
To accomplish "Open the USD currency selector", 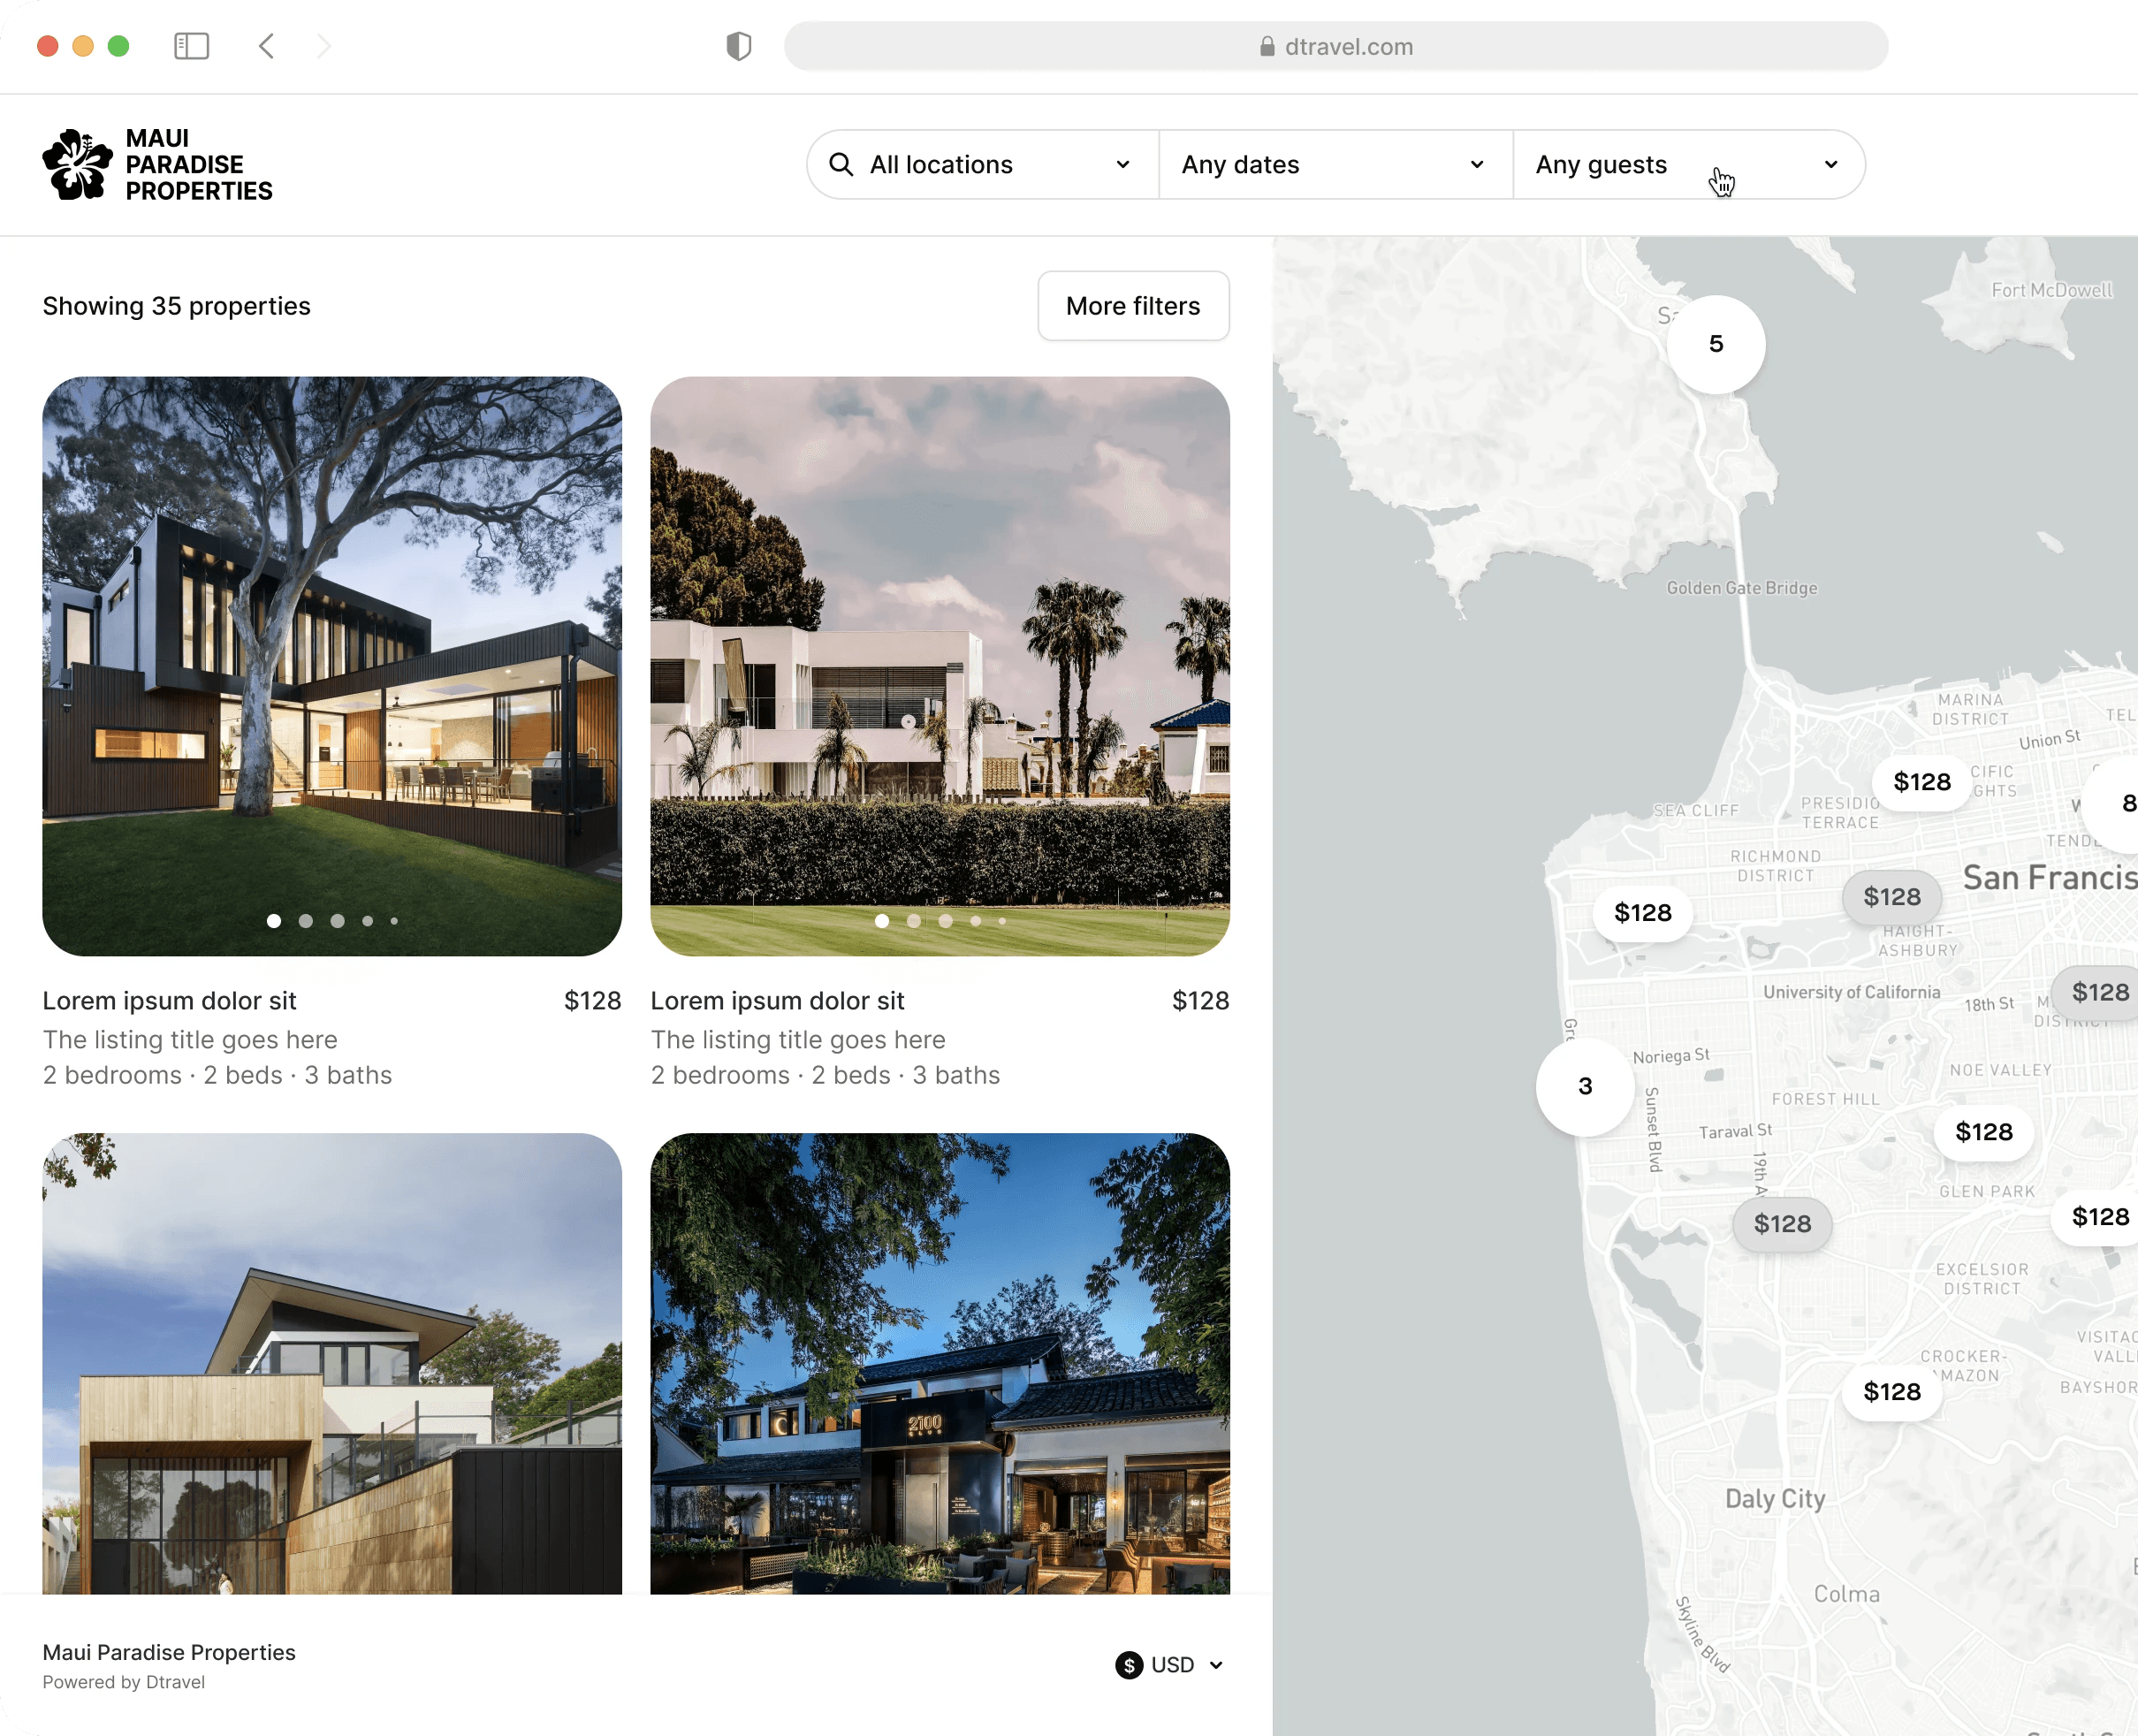I will [x=1170, y=1665].
